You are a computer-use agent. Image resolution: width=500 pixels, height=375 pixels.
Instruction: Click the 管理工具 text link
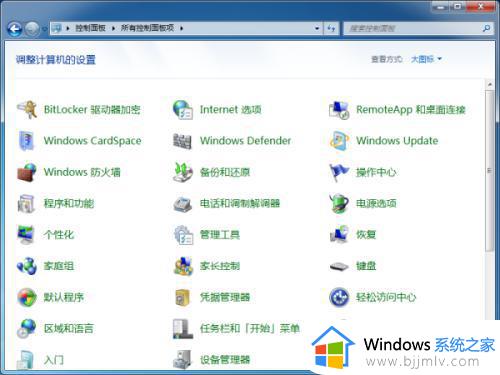pos(220,235)
